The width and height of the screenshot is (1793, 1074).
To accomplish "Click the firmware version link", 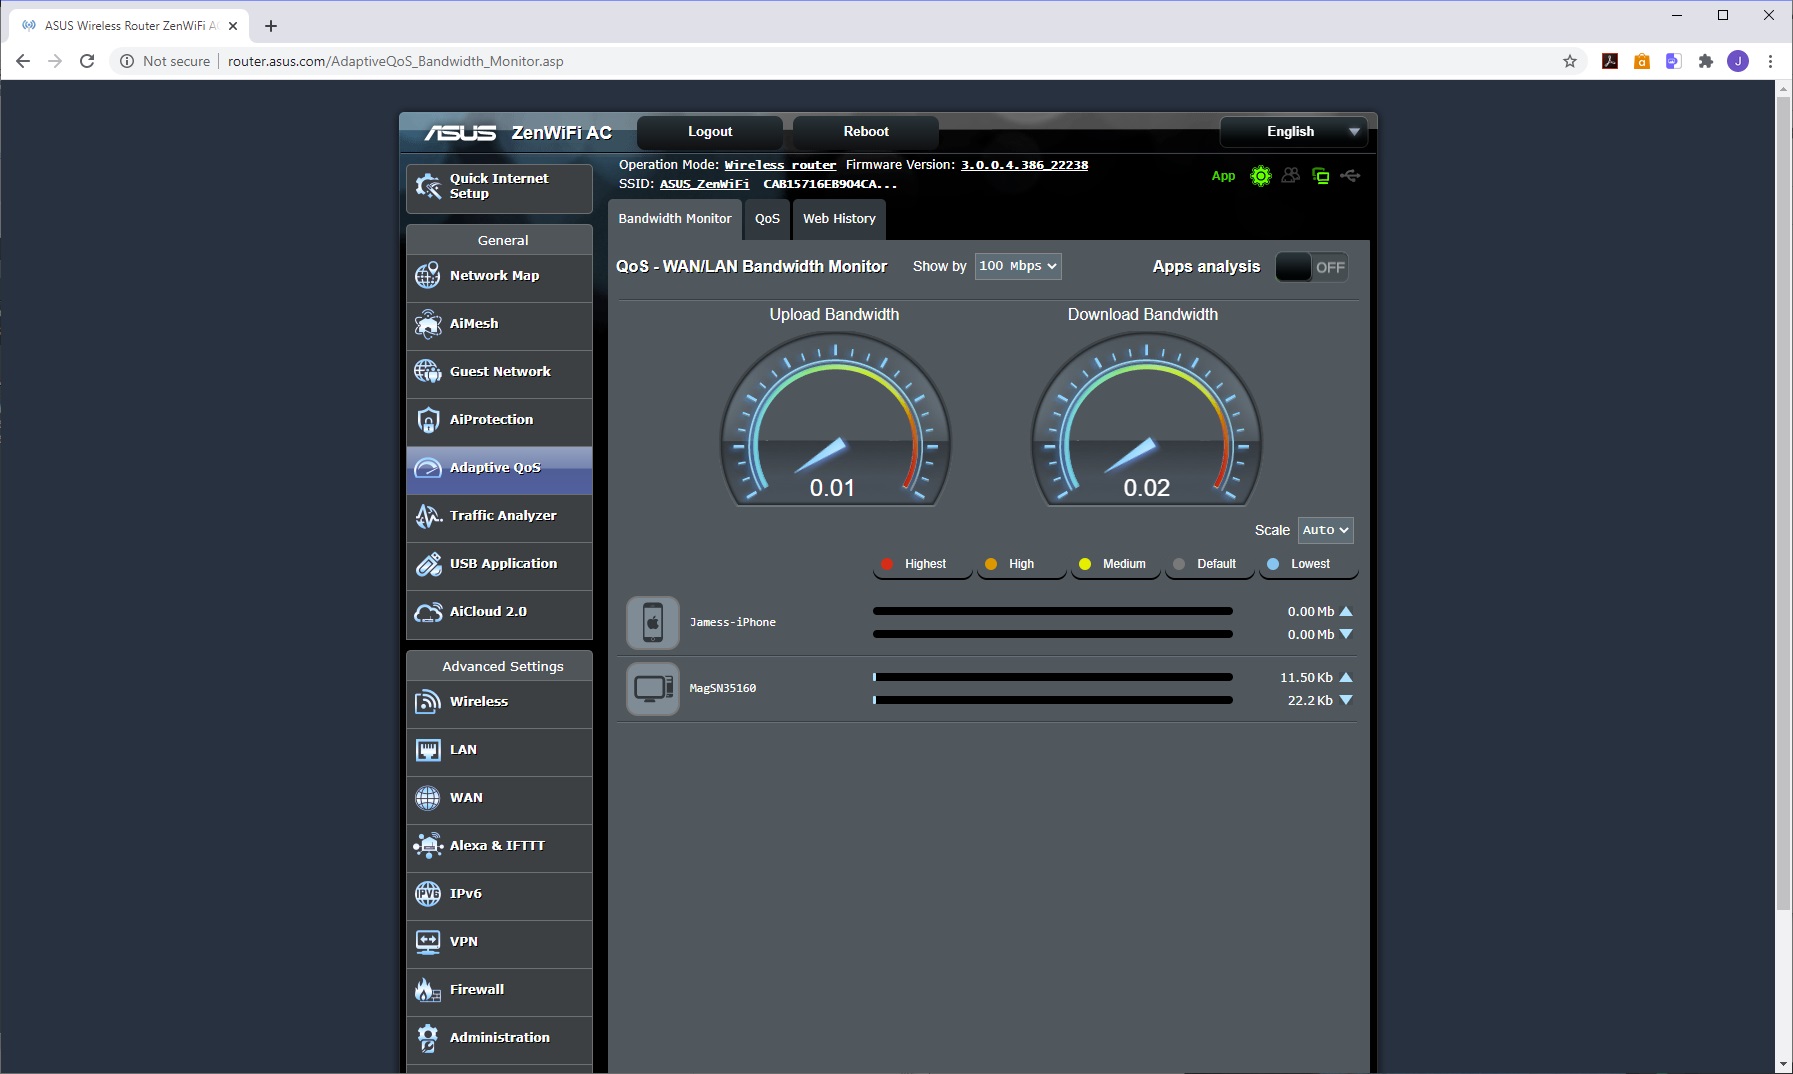I will click(x=1024, y=165).
